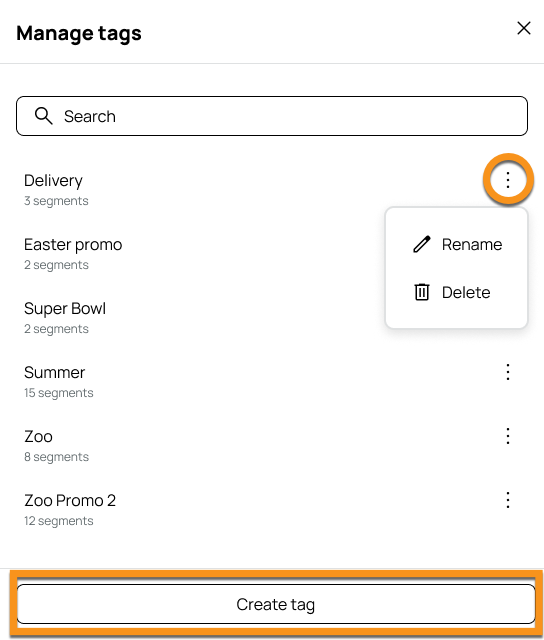The image size is (544, 640).
Task: Open the Zoo tag three-dot menu
Action: click(x=508, y=436)
